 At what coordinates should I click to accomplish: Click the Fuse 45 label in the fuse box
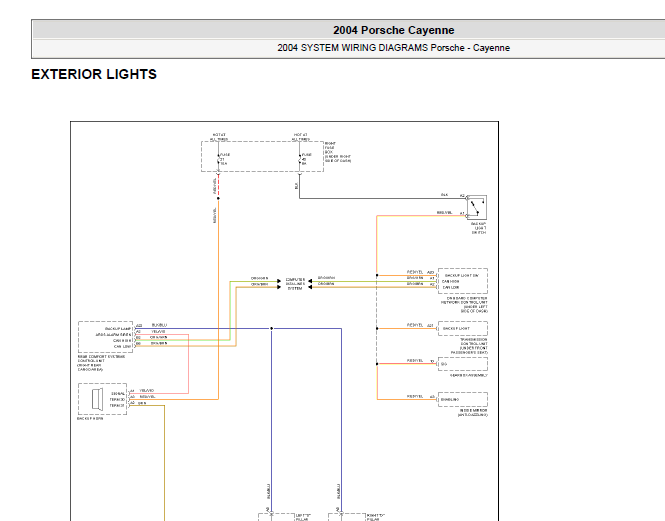306,159
